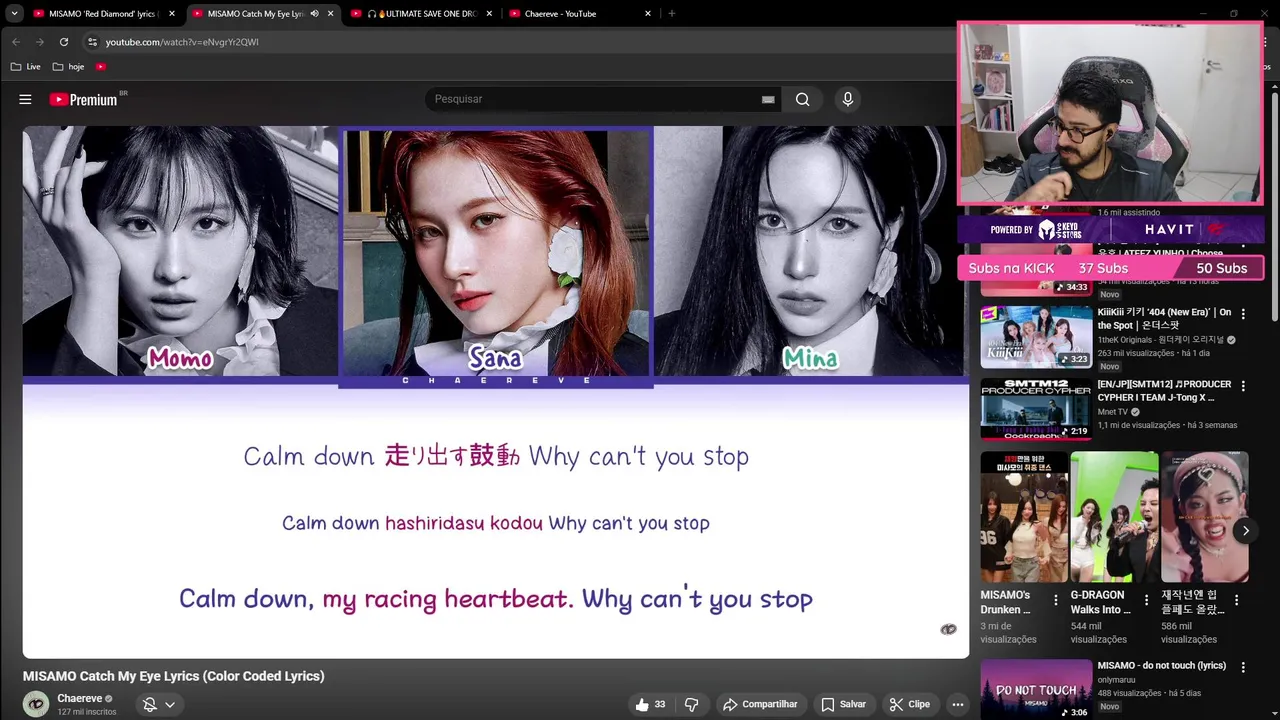Open the hoje bookmarks folder
This screenshot has width=1280, height=720.
pos(69,66)
